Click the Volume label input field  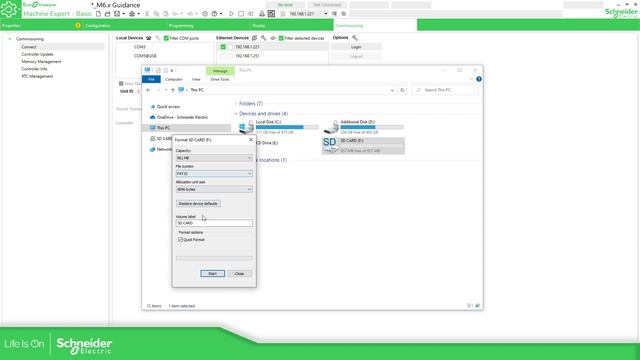coord(214,223)
